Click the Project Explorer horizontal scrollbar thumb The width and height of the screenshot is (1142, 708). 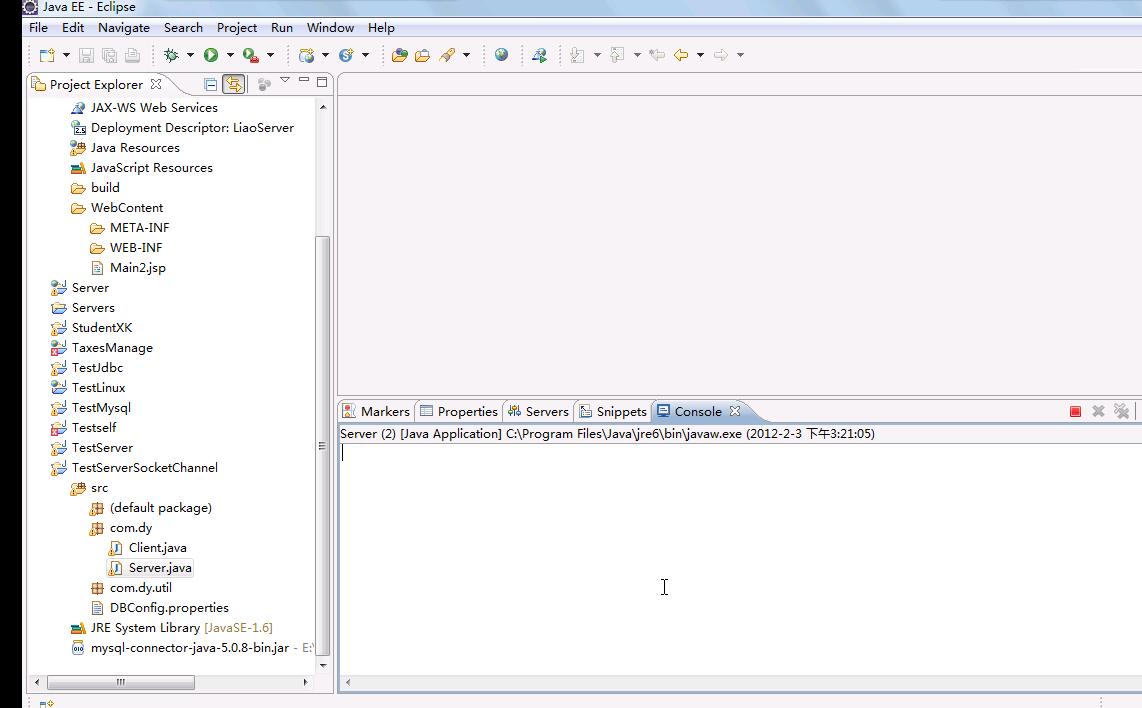121,683
